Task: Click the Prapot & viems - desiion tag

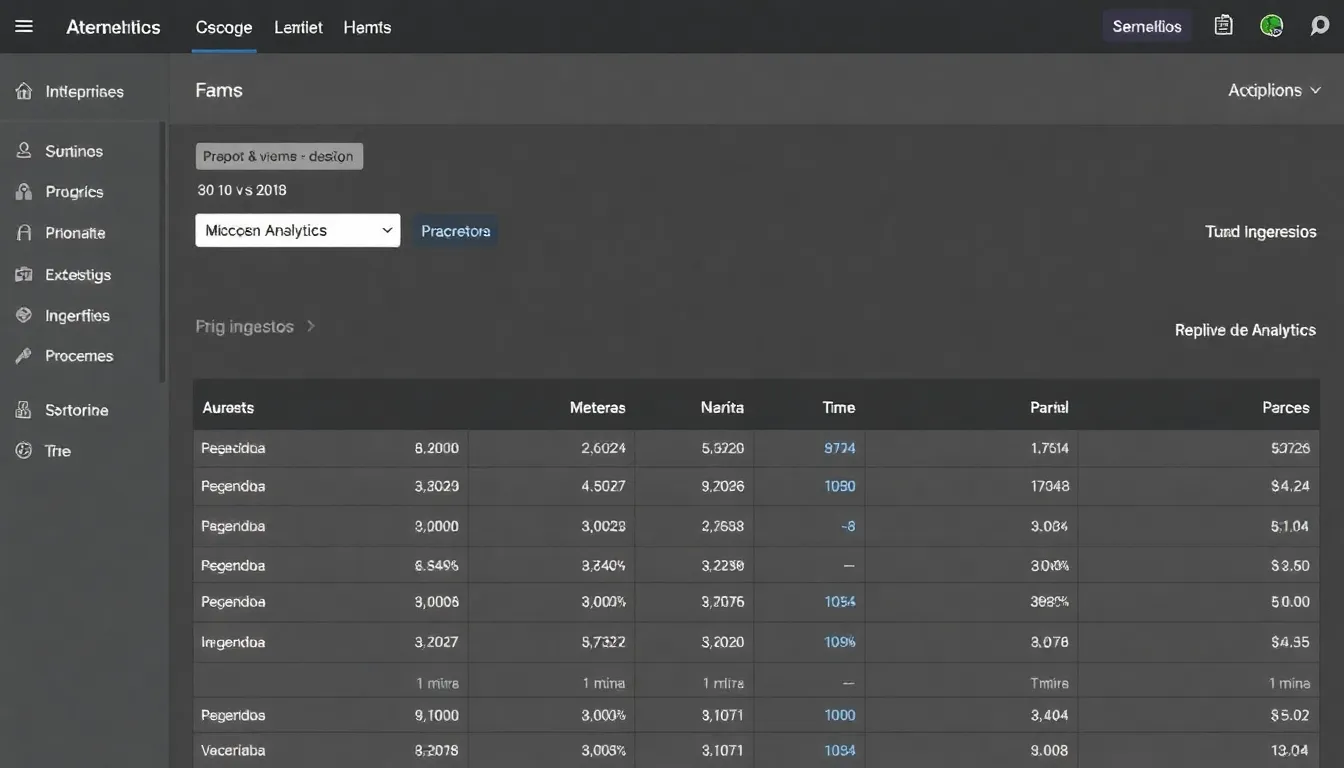Action: click(279, 156)
